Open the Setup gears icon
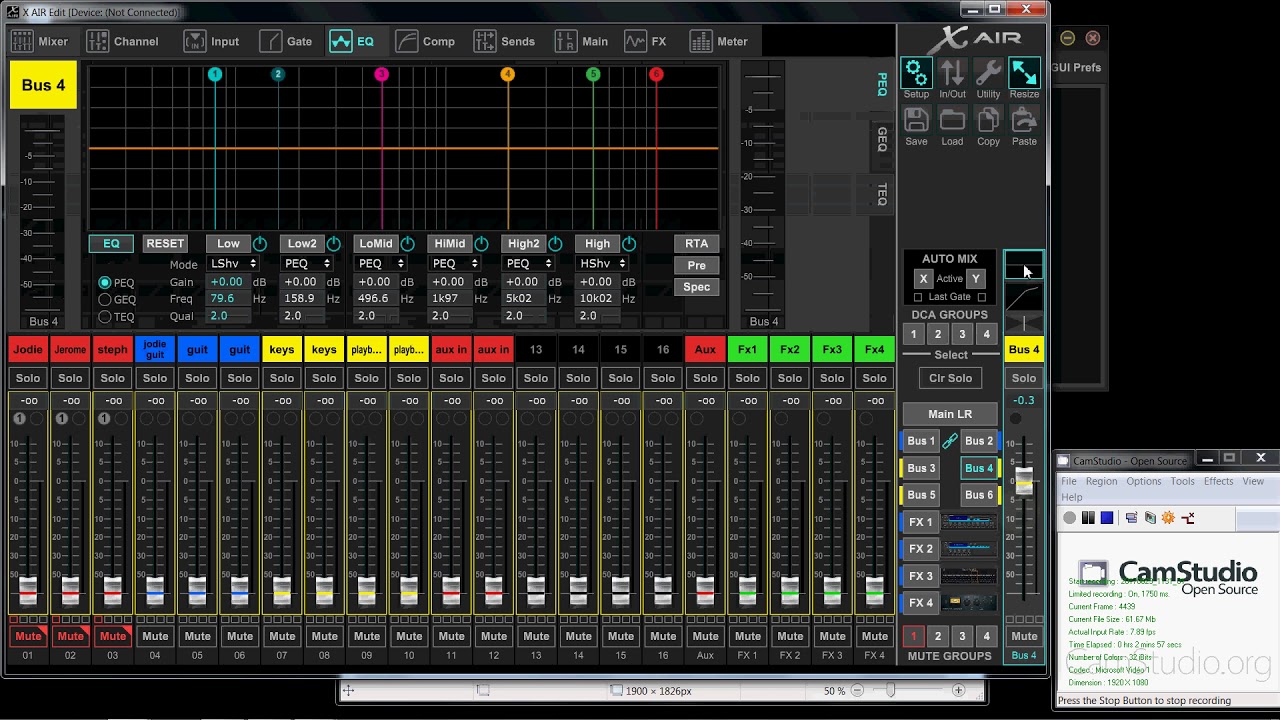 (x=916, y=72)
